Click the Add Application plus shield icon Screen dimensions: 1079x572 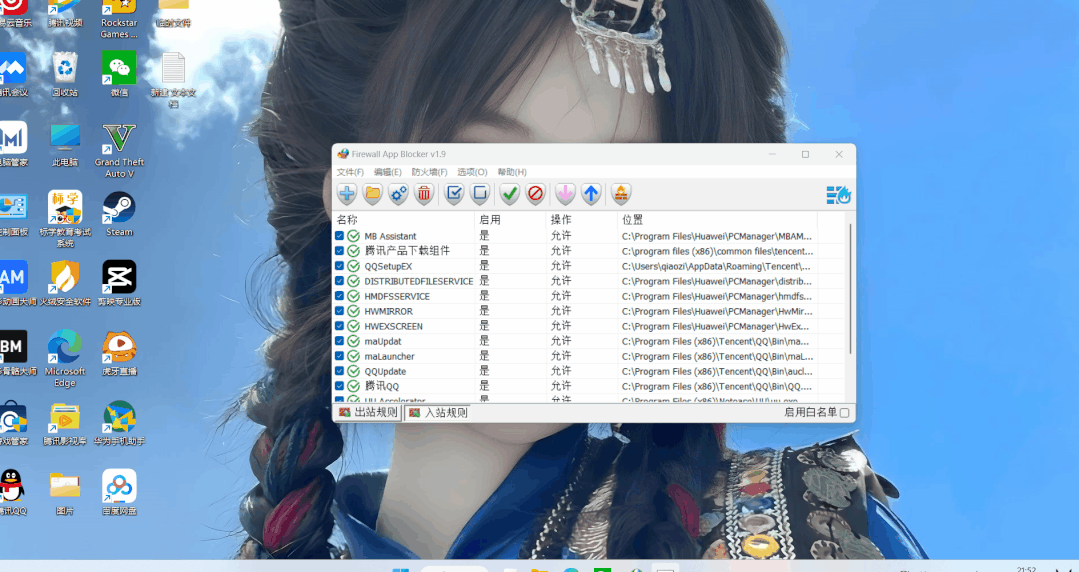pyautogui.click(x=347, y=194)
